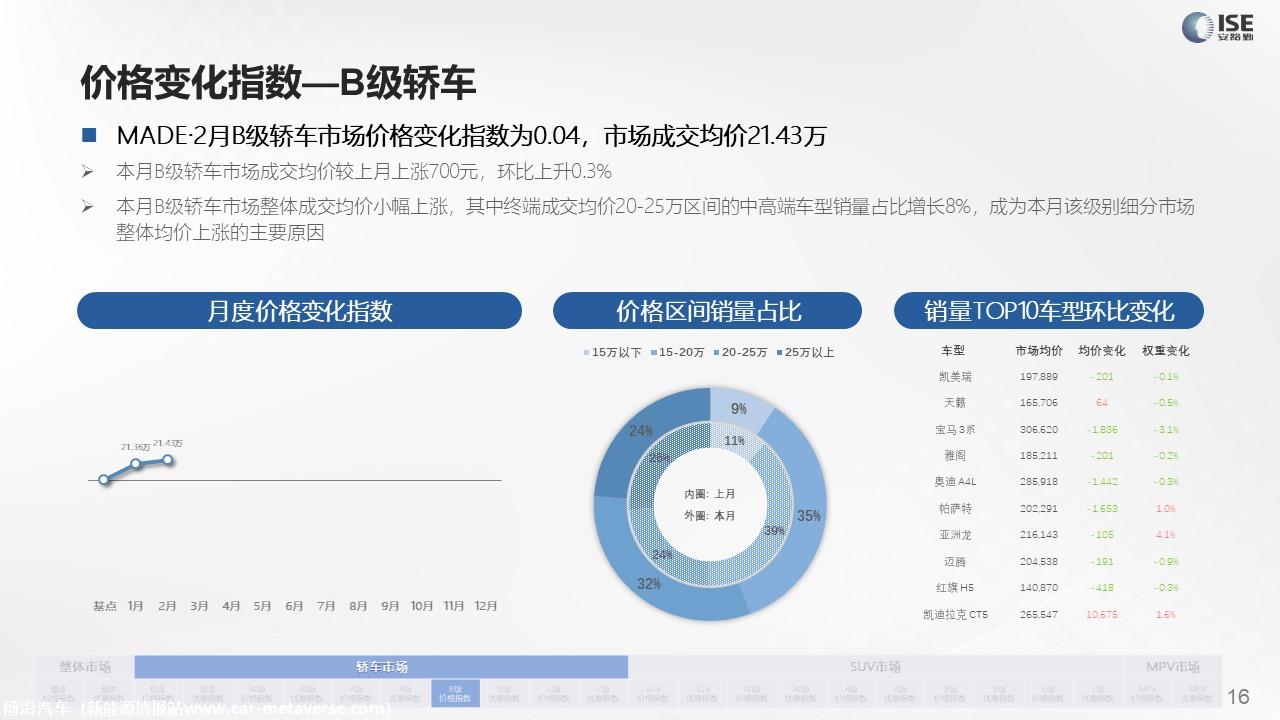This screenshot has height=720, width=1280.
Task: Click the 140,870 price cell for 红旗H5
Action: (1039, 587)
